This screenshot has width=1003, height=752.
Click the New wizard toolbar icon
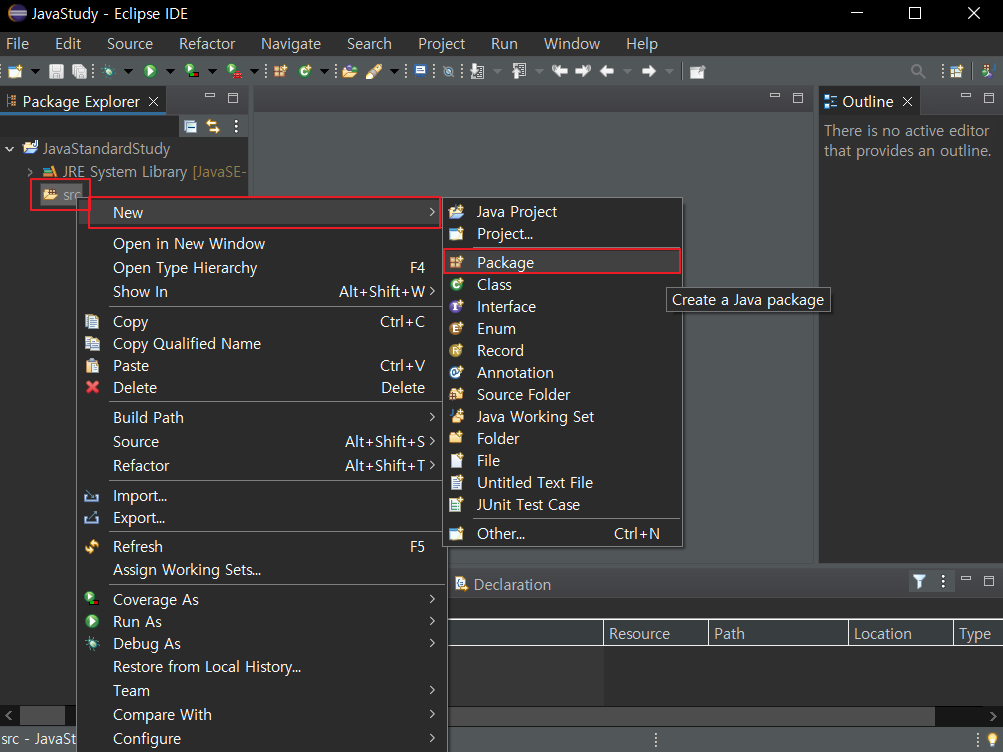(15, 72)
